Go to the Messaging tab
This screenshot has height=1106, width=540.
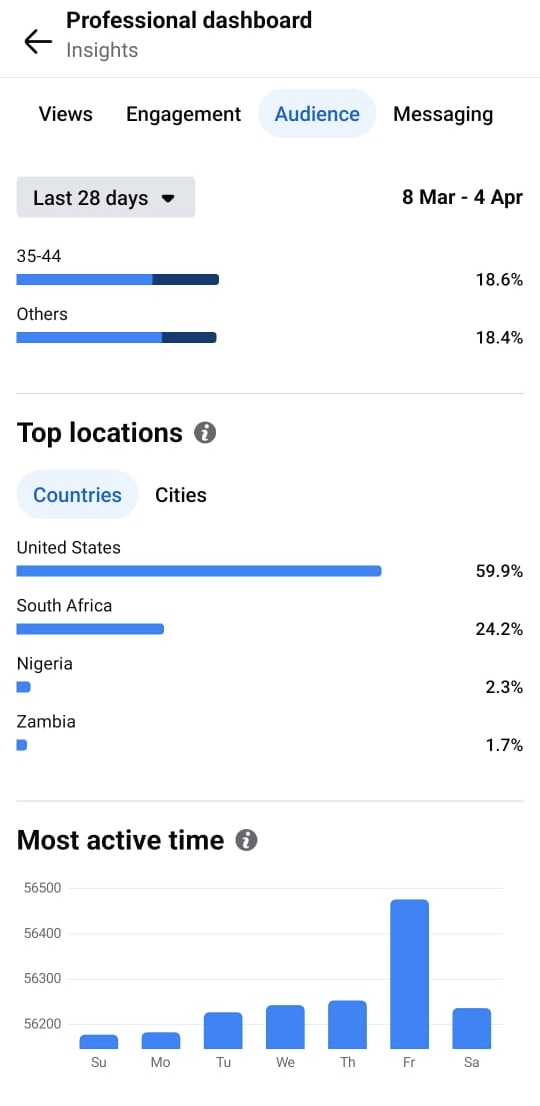(443, 114)
